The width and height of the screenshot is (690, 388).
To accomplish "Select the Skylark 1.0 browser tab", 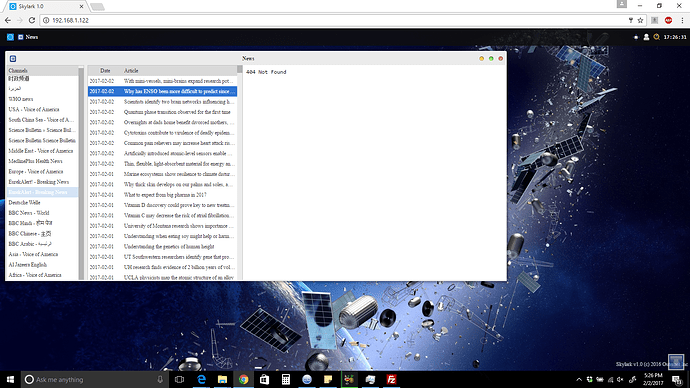I will (44, 7).
